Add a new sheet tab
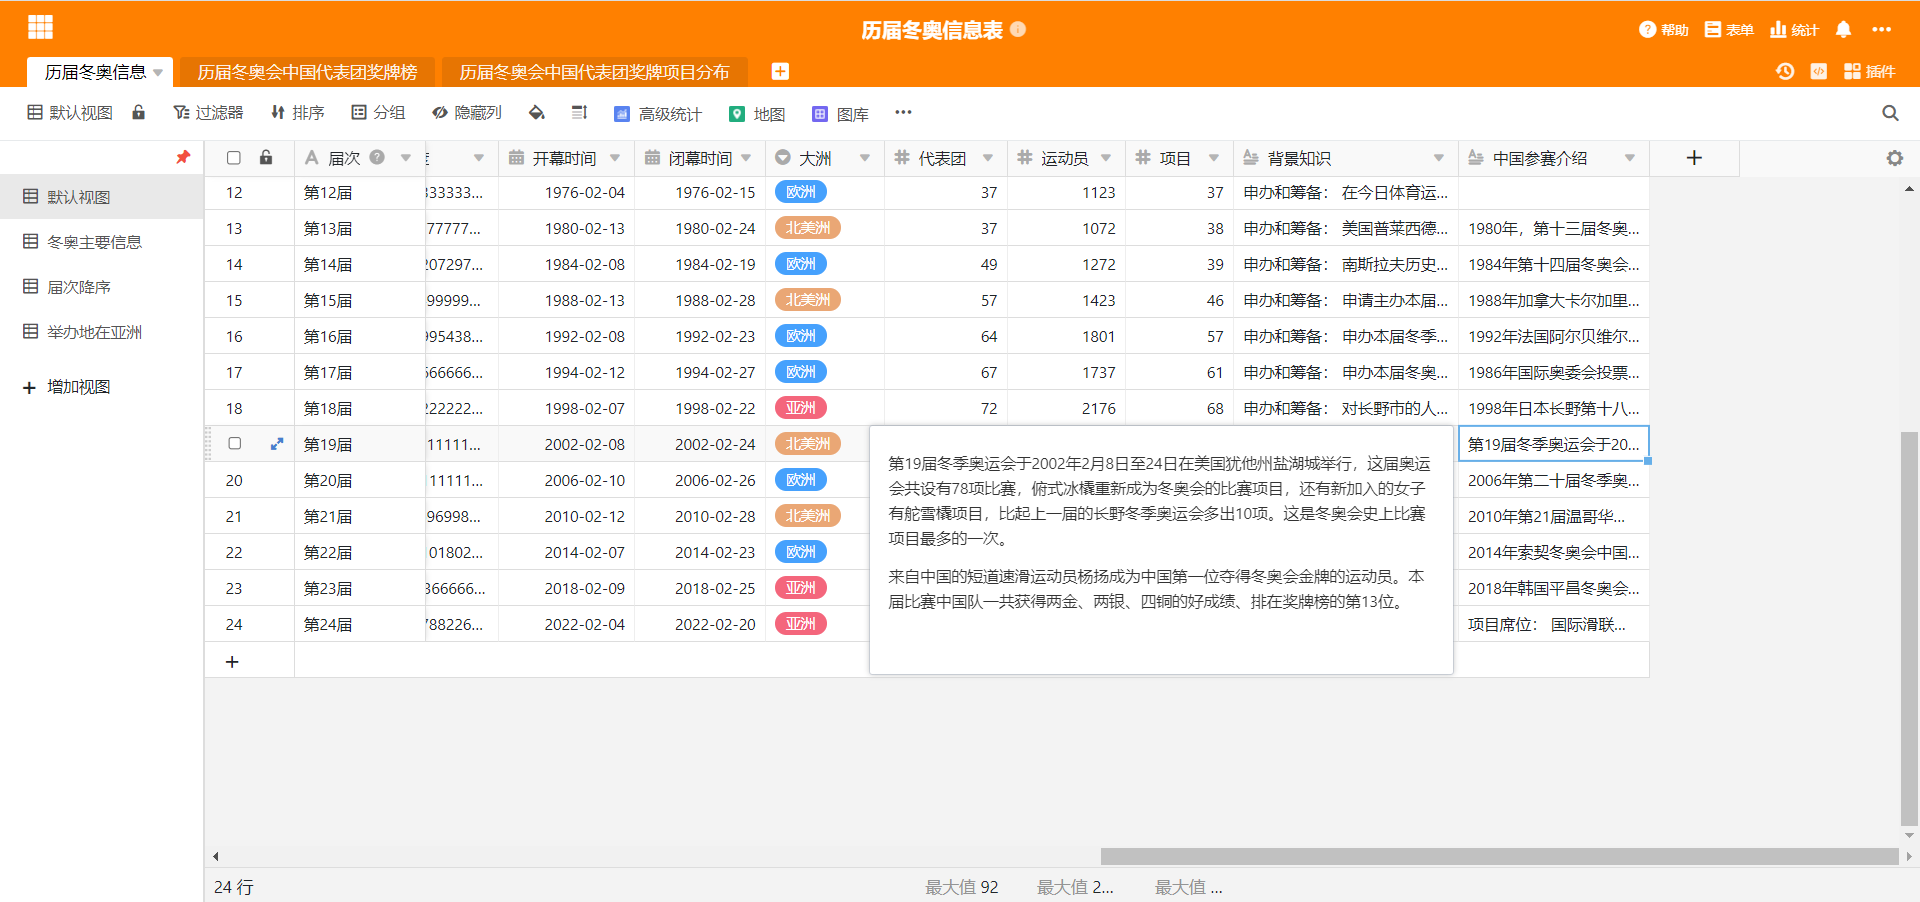 click(780, 71)
